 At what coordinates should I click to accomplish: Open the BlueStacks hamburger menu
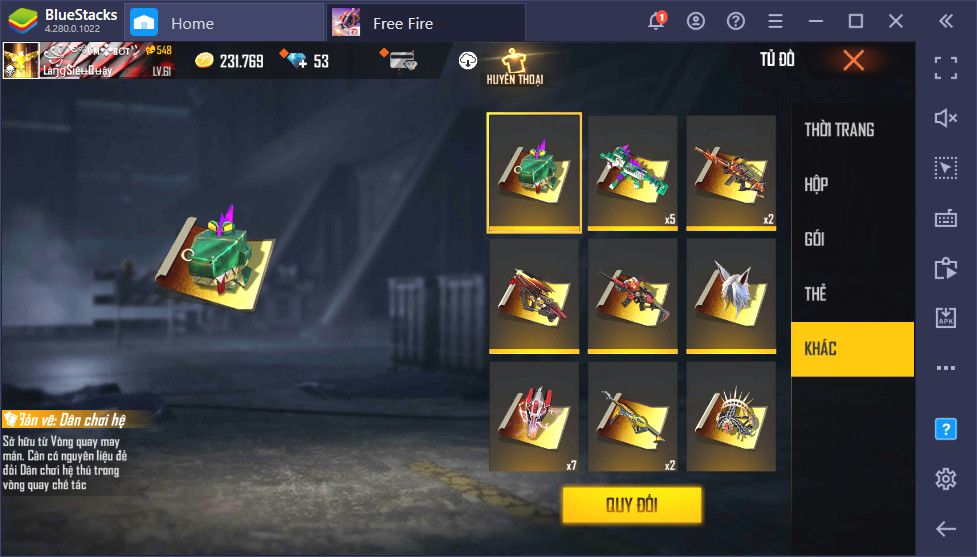776,21
